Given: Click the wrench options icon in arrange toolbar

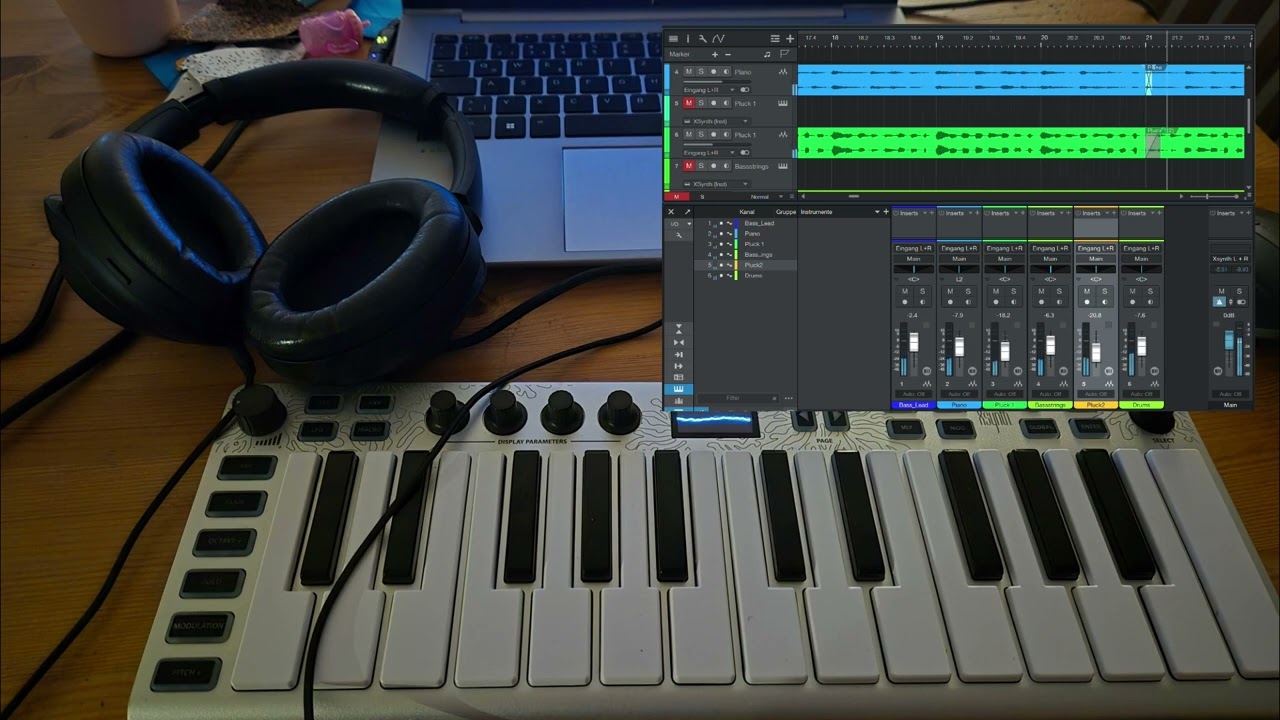Looking at the screenshot, I should tap(703, 39).
